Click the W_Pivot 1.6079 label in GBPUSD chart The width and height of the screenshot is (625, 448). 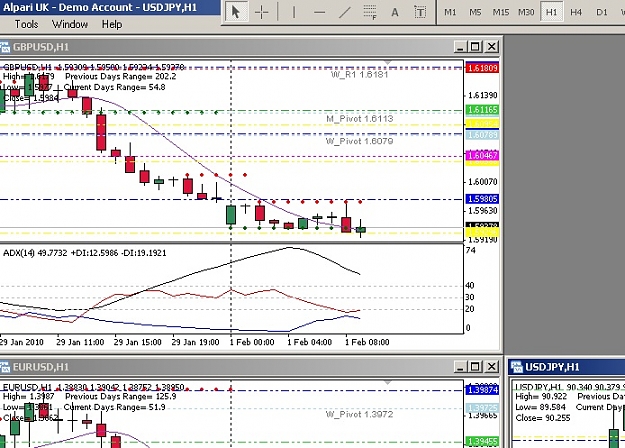pos(360,141)
